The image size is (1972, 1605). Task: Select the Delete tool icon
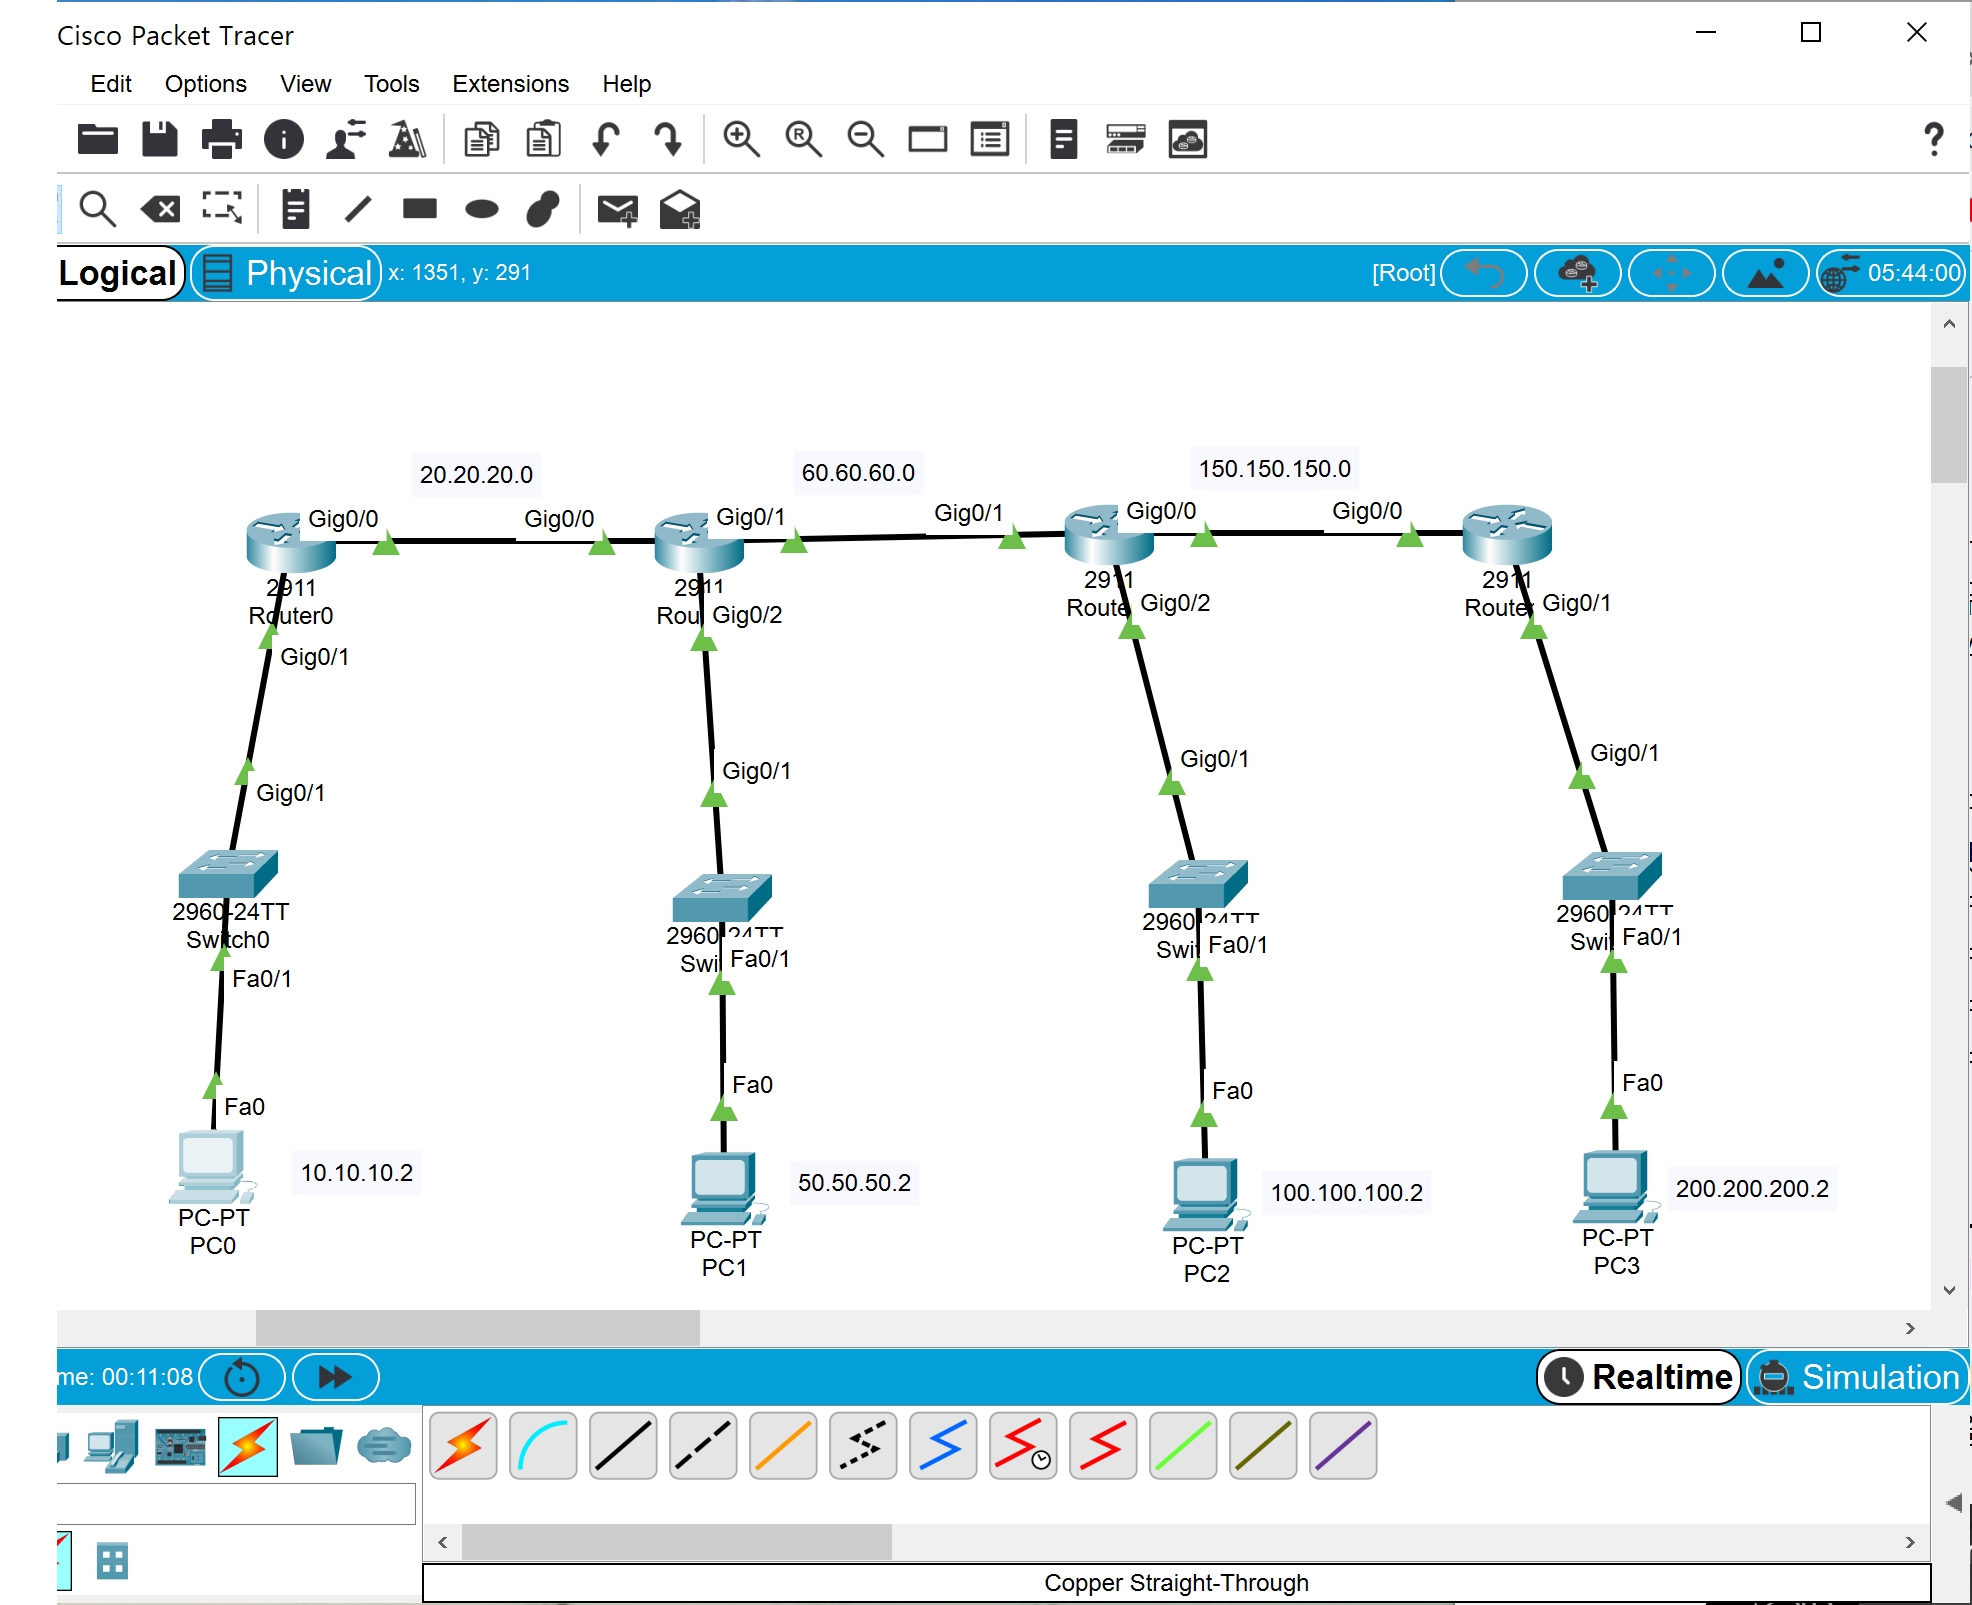[160, 209]
